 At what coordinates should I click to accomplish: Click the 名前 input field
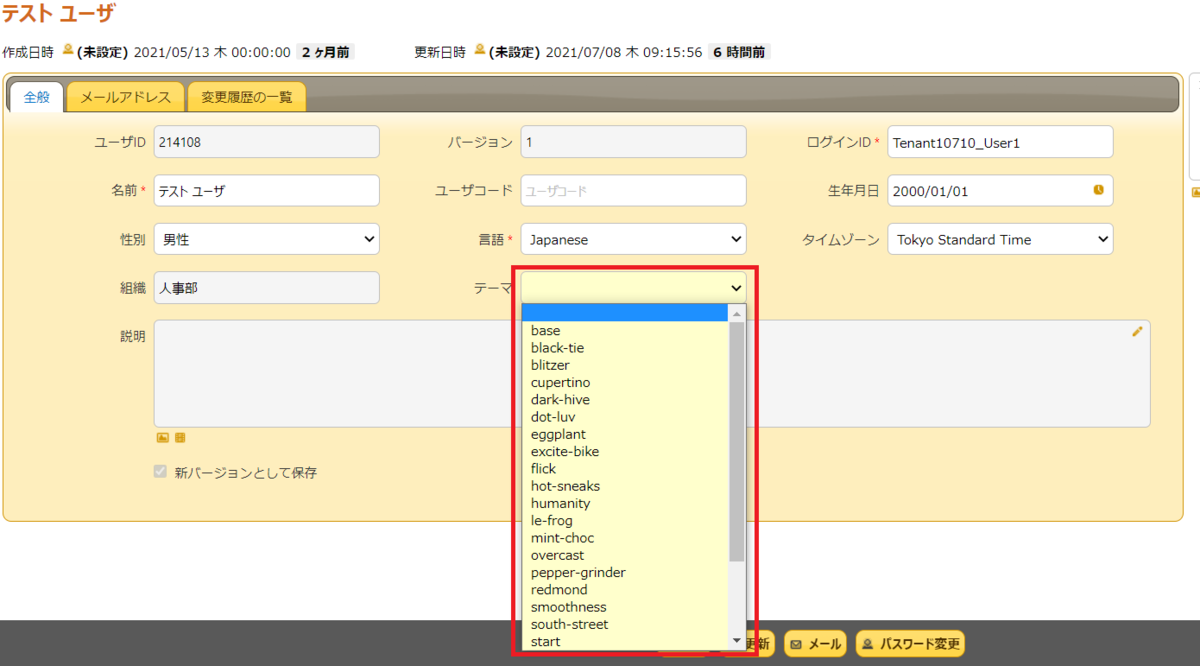(x=267, y=190)
